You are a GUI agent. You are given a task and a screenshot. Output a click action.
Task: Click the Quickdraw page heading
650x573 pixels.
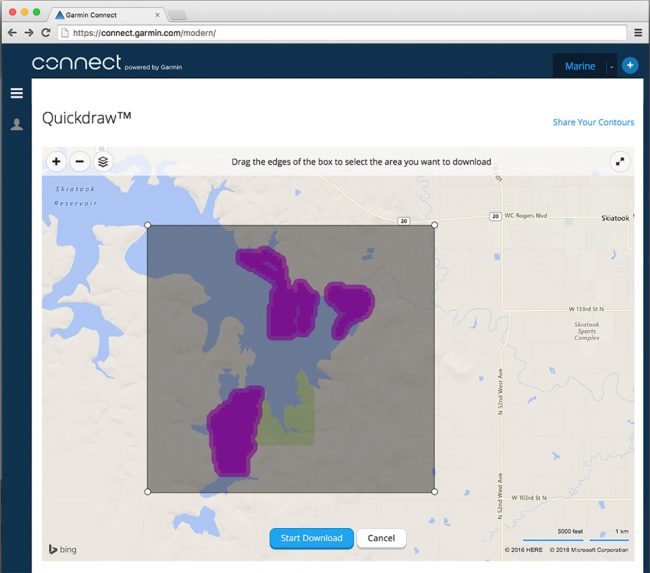point(87,118)
